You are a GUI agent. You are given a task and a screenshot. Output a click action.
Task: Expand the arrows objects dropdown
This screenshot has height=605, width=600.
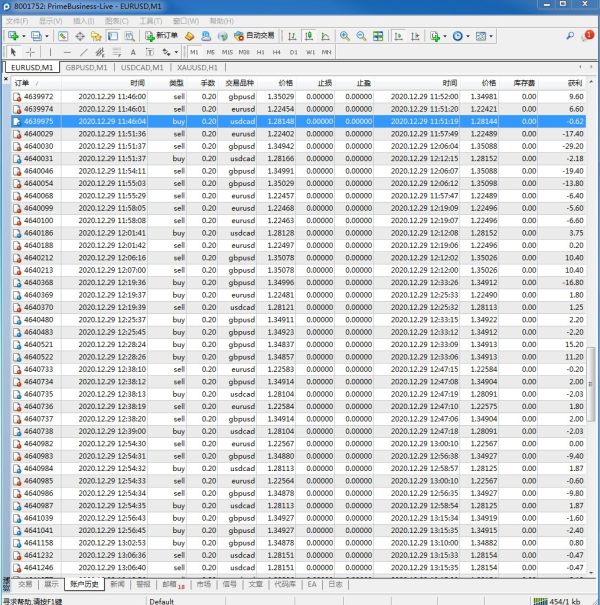point(177,51)
